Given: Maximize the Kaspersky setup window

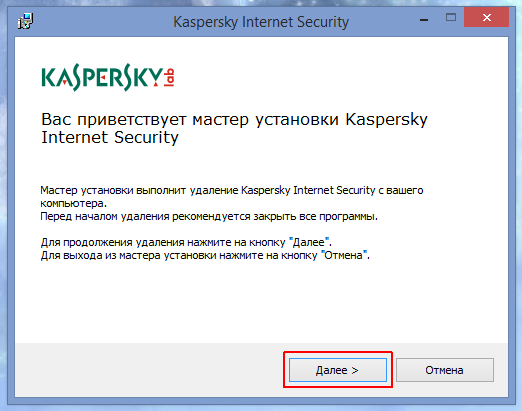Looking at the screenshot, I should click(x=451, y=17).
